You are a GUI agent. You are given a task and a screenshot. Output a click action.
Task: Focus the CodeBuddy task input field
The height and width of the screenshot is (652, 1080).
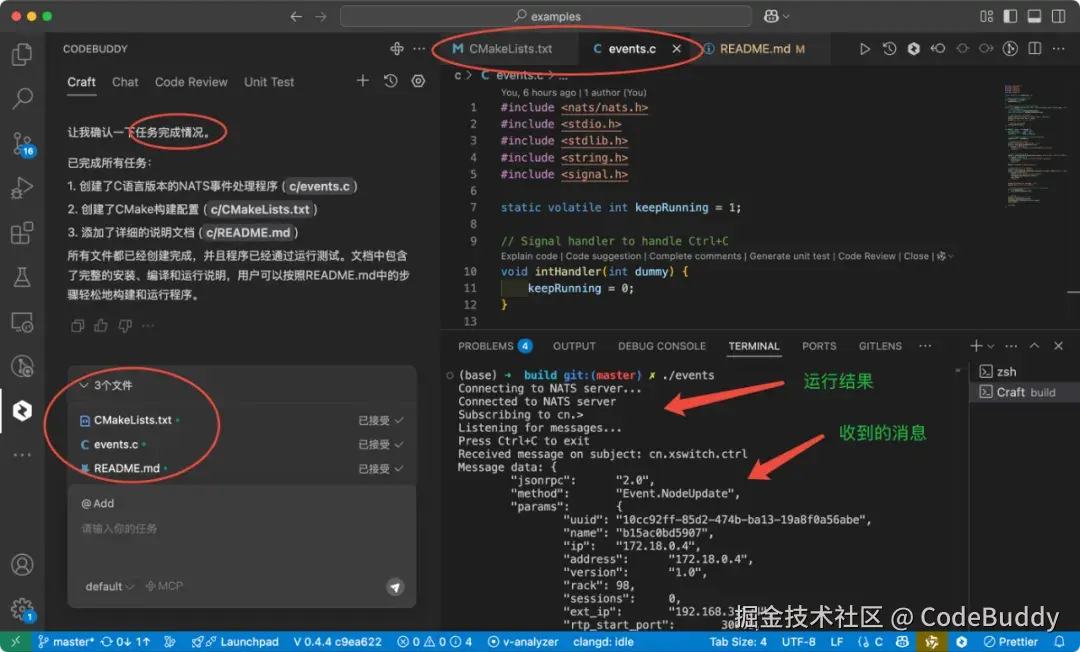click(x=241, y=529)
